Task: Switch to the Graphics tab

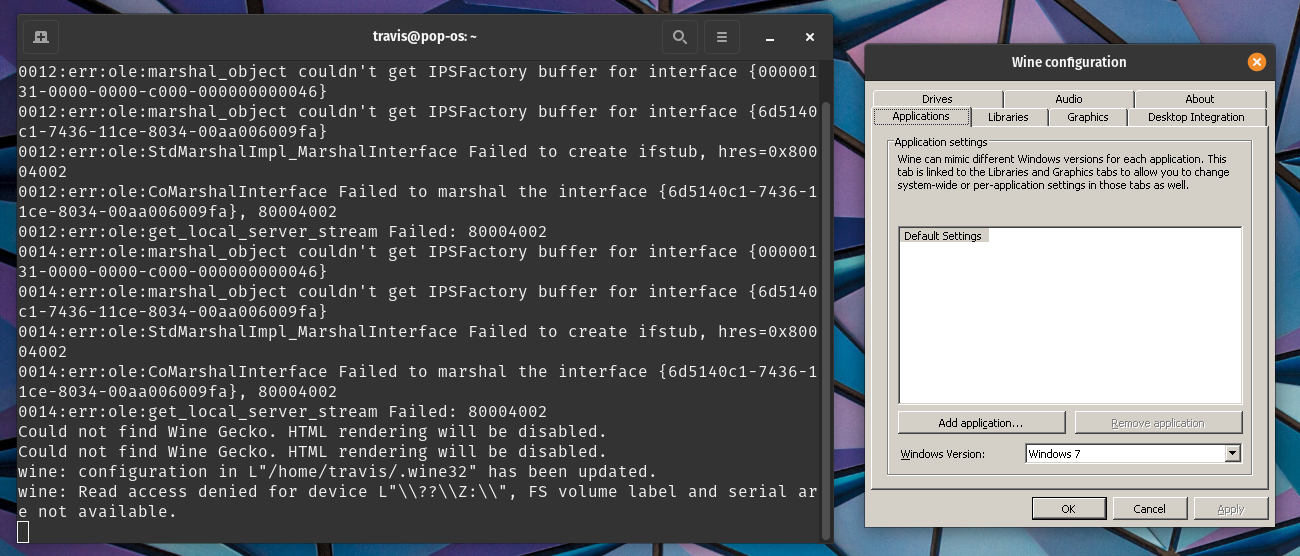Action: [1088, 117]
